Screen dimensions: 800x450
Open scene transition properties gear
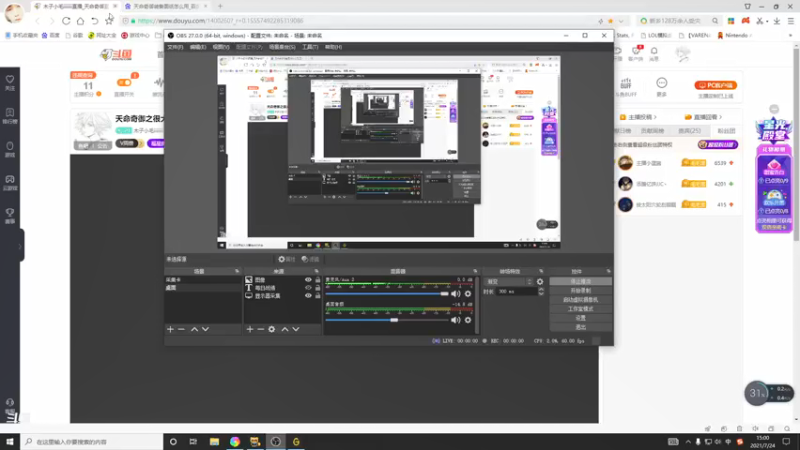540,282
